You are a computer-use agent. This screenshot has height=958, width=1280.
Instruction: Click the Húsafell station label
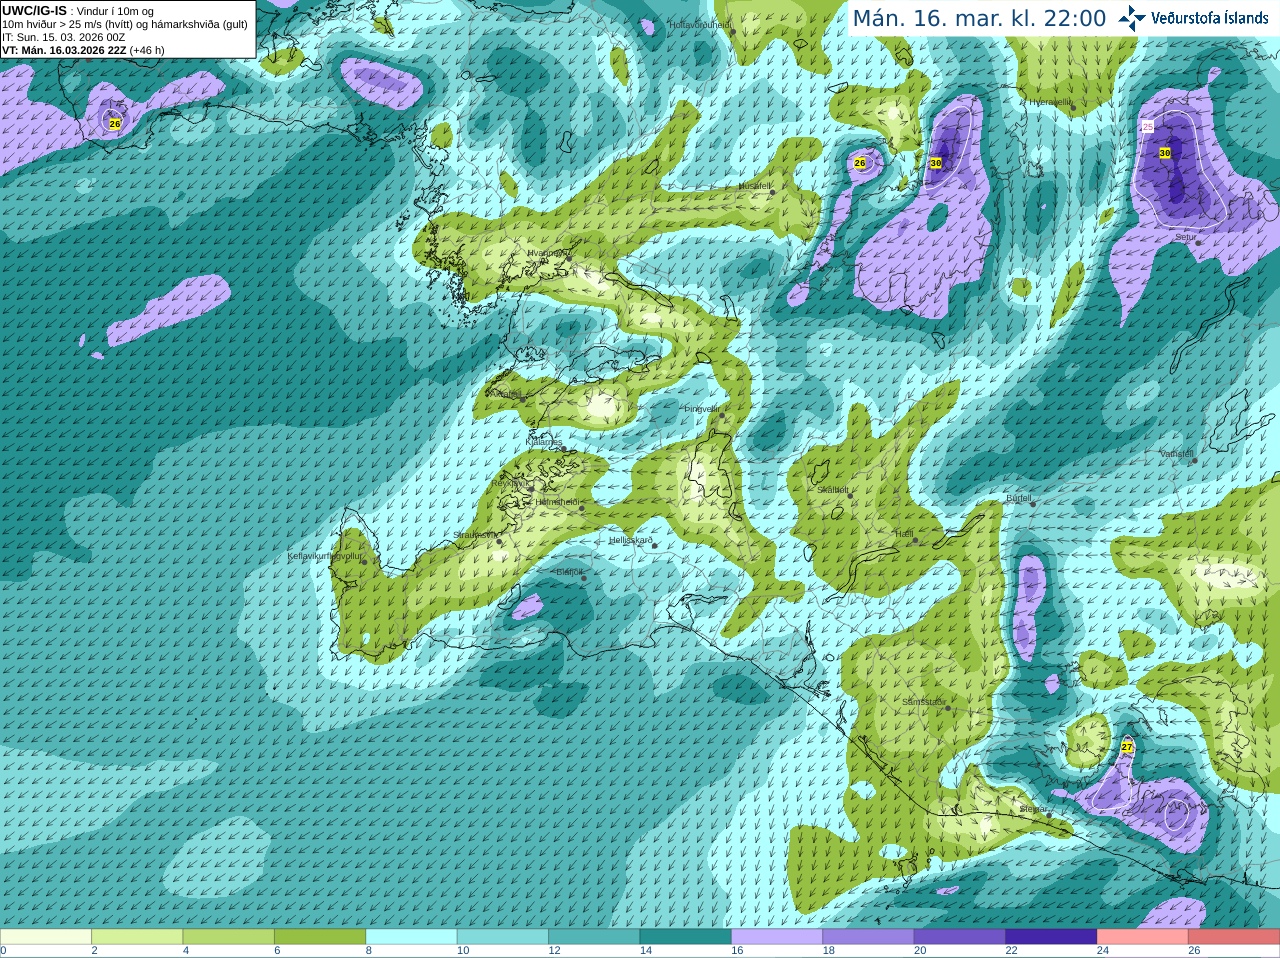[755, 186]
